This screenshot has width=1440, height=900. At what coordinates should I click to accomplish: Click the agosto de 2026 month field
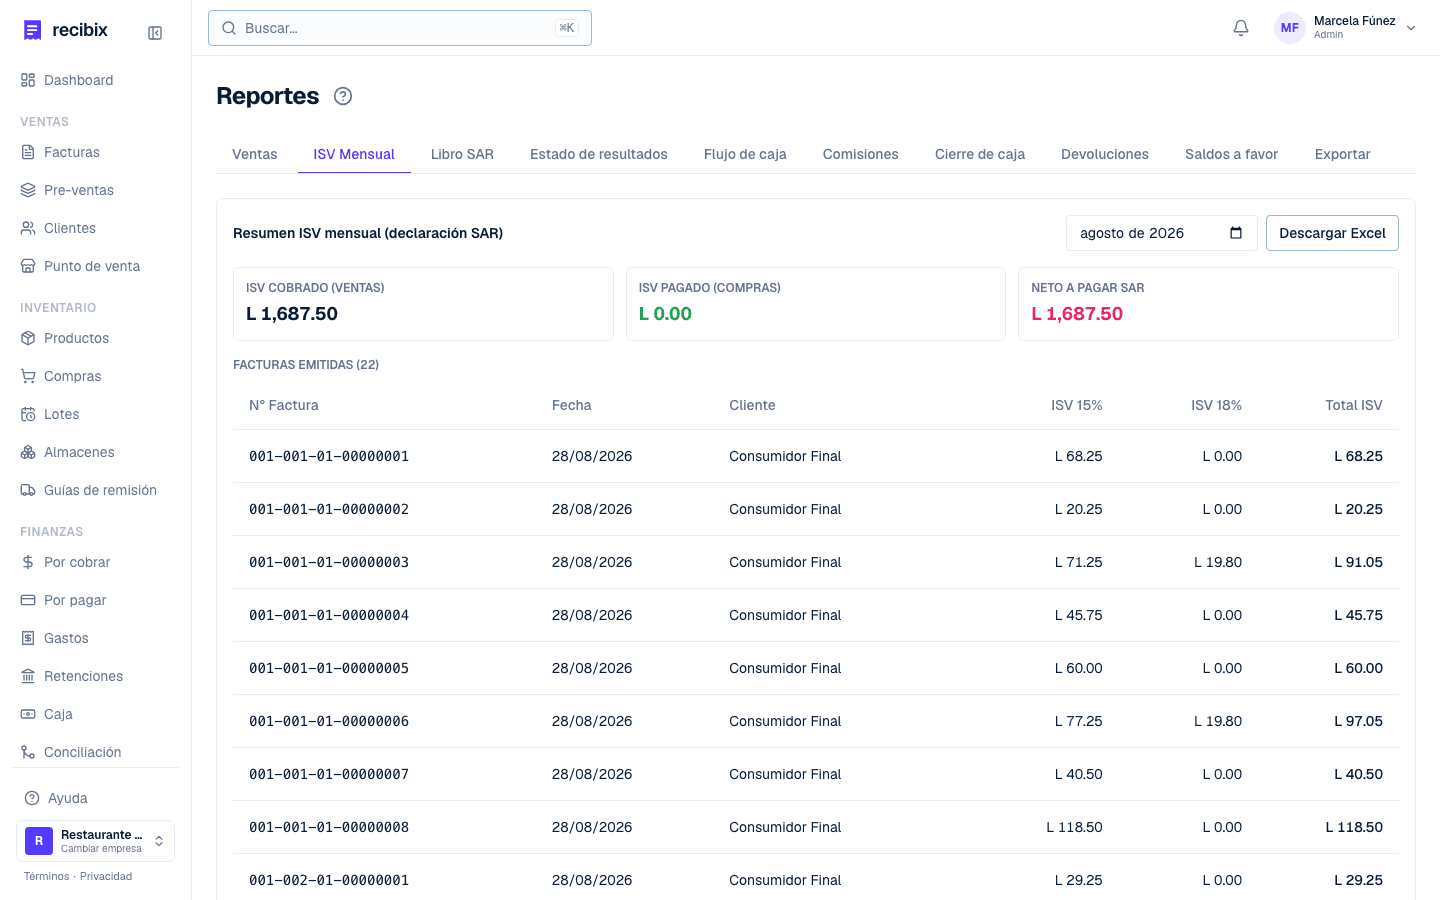coord(1161,233)
